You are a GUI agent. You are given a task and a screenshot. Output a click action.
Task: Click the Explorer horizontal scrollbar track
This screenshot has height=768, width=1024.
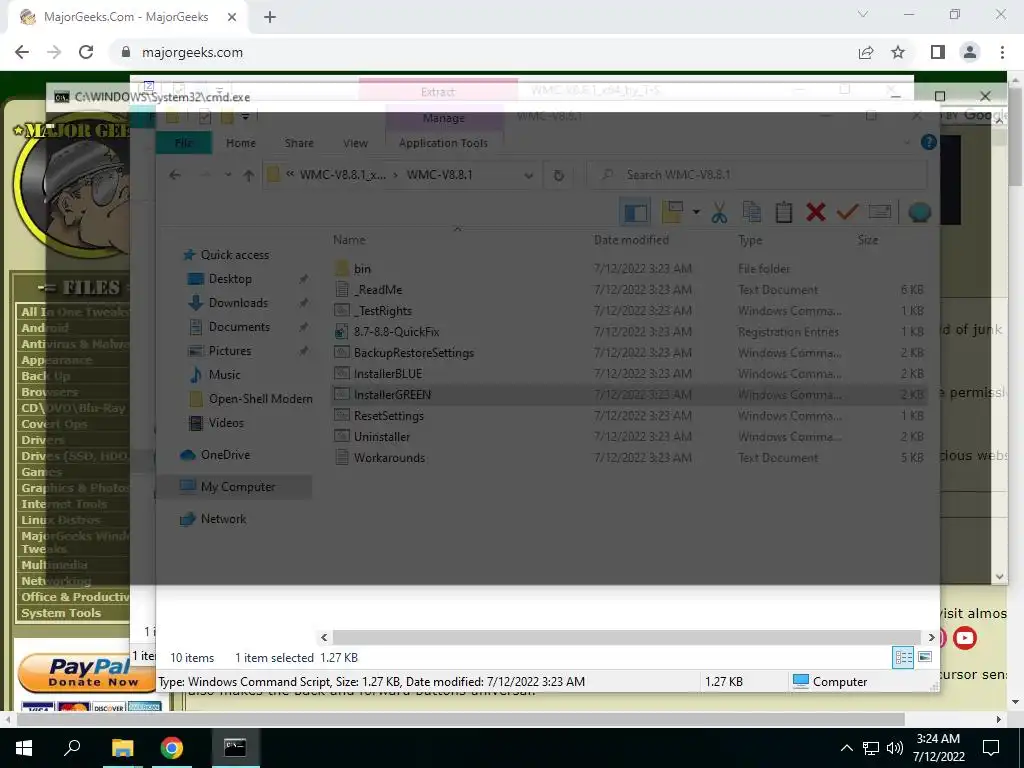[x=627, y=637]
